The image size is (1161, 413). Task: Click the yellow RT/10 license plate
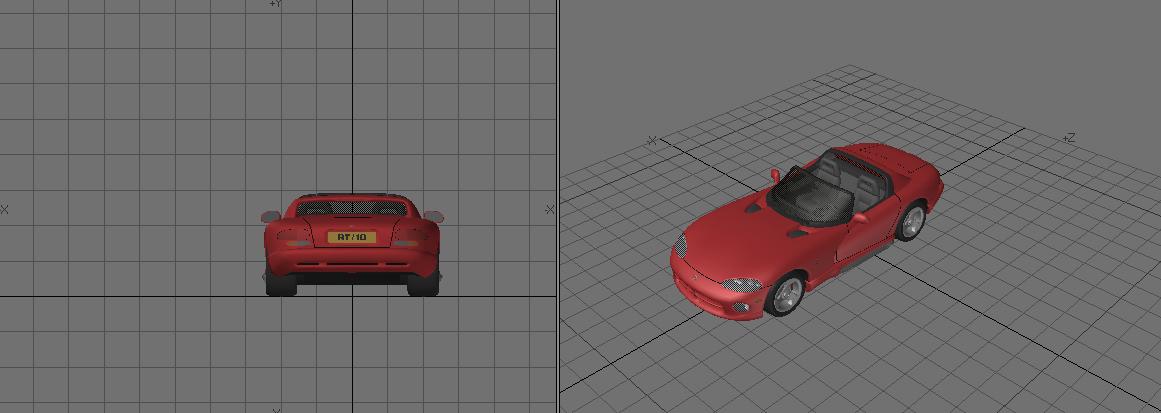352,237
